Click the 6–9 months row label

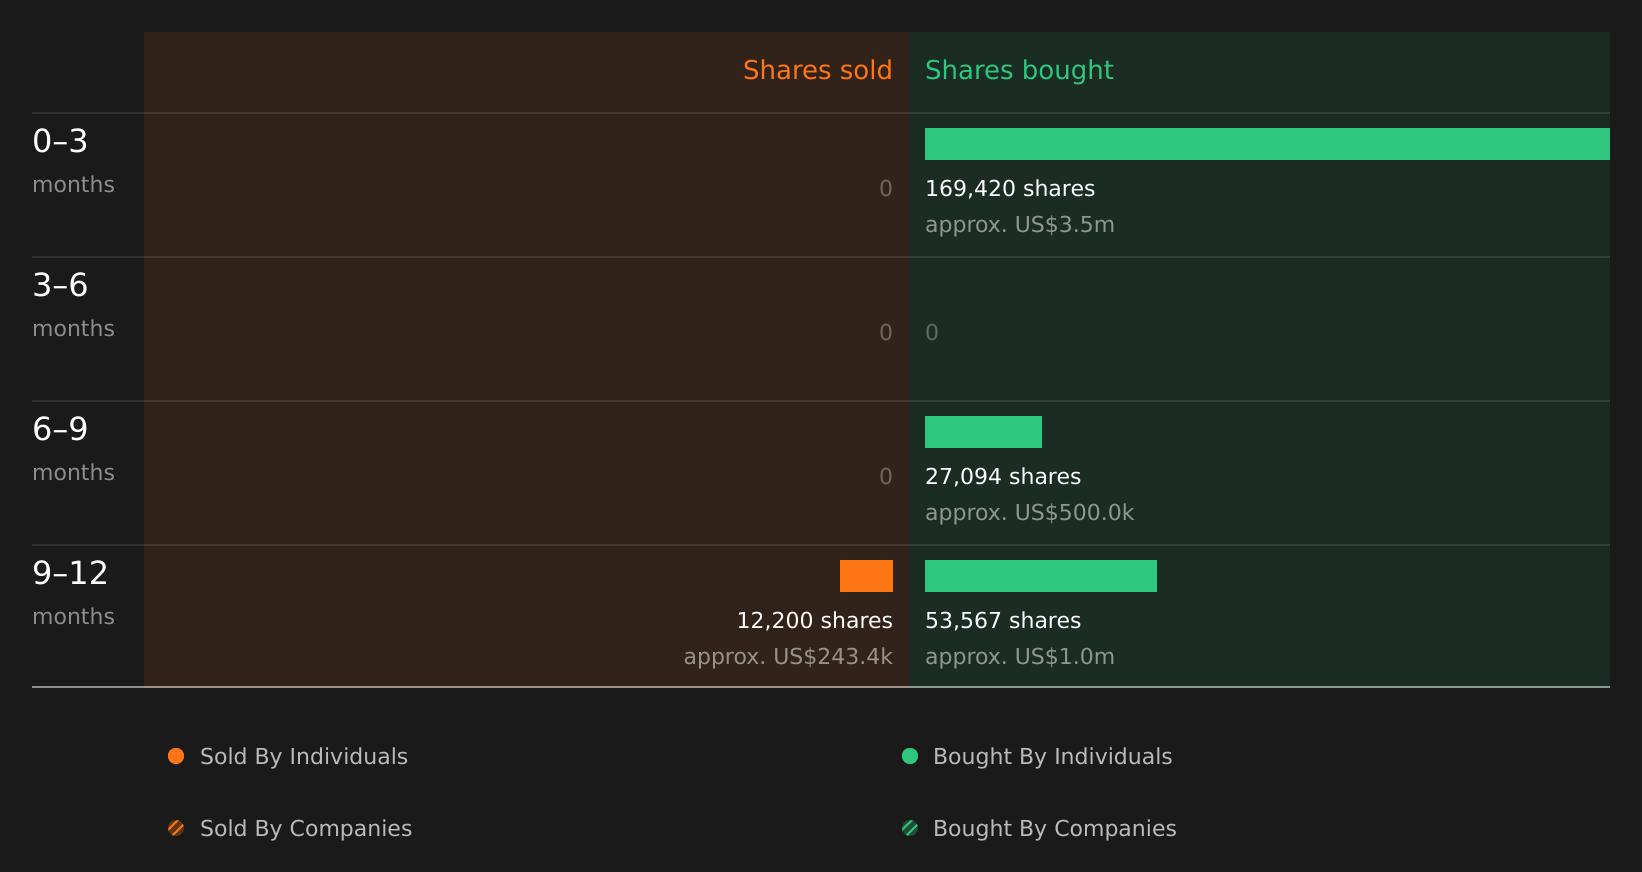point(73,448)
